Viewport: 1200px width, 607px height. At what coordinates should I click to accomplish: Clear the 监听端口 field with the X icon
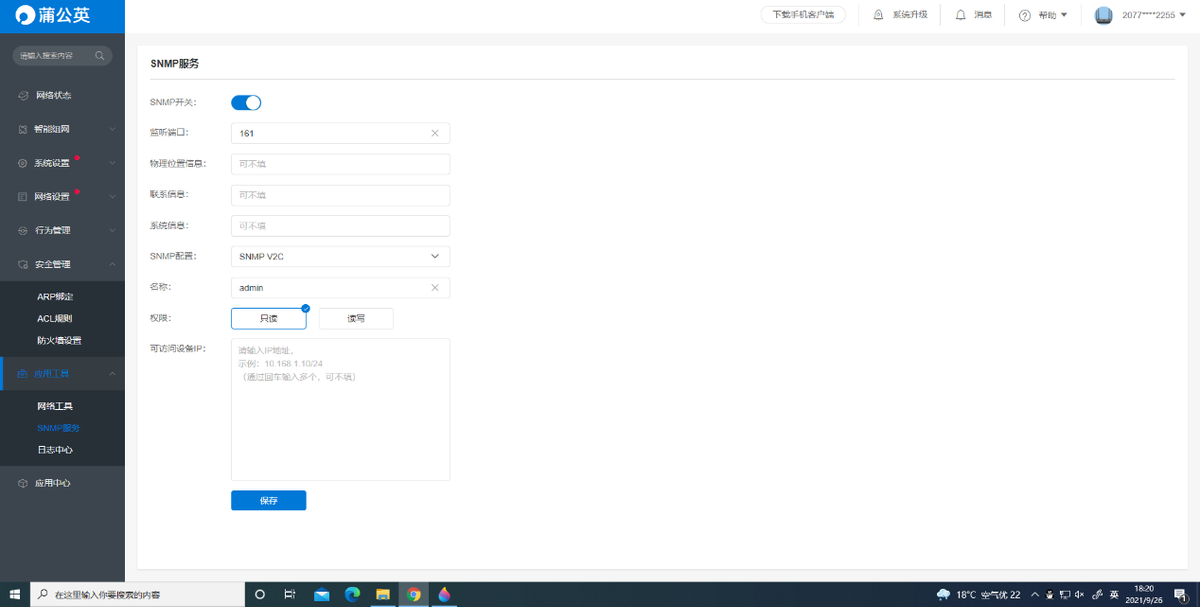tap(435, 133)
